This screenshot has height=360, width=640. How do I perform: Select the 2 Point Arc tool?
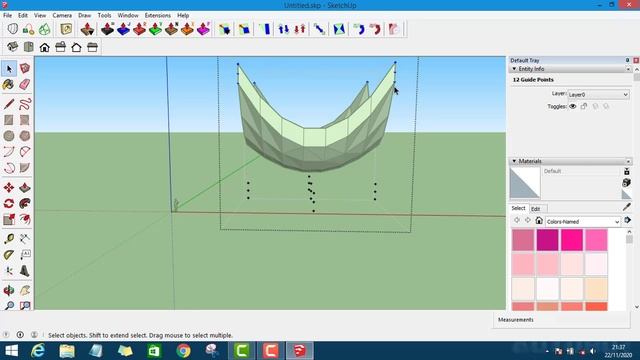click(x=25, y=152)
